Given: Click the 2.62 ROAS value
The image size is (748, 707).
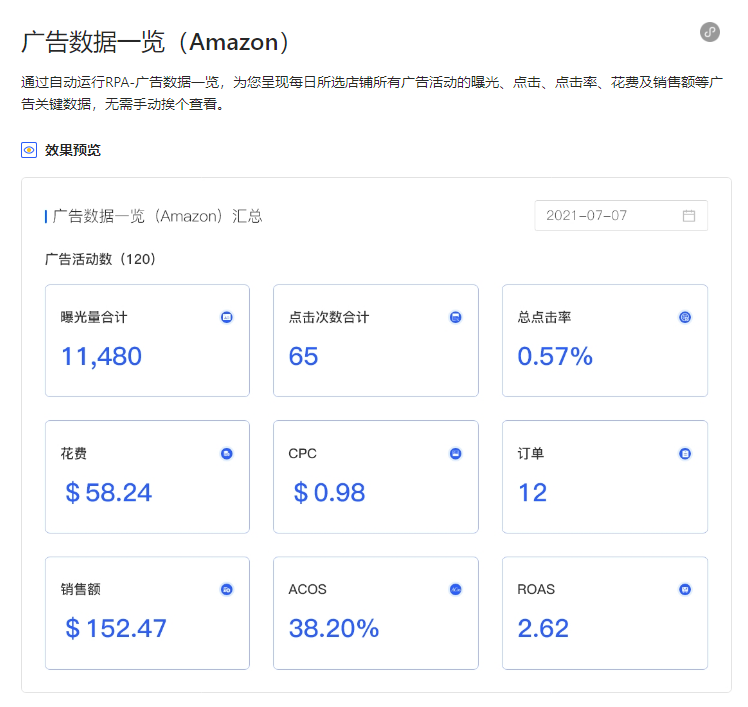Looking at the screenshot, I should click(x=543, y=628).
